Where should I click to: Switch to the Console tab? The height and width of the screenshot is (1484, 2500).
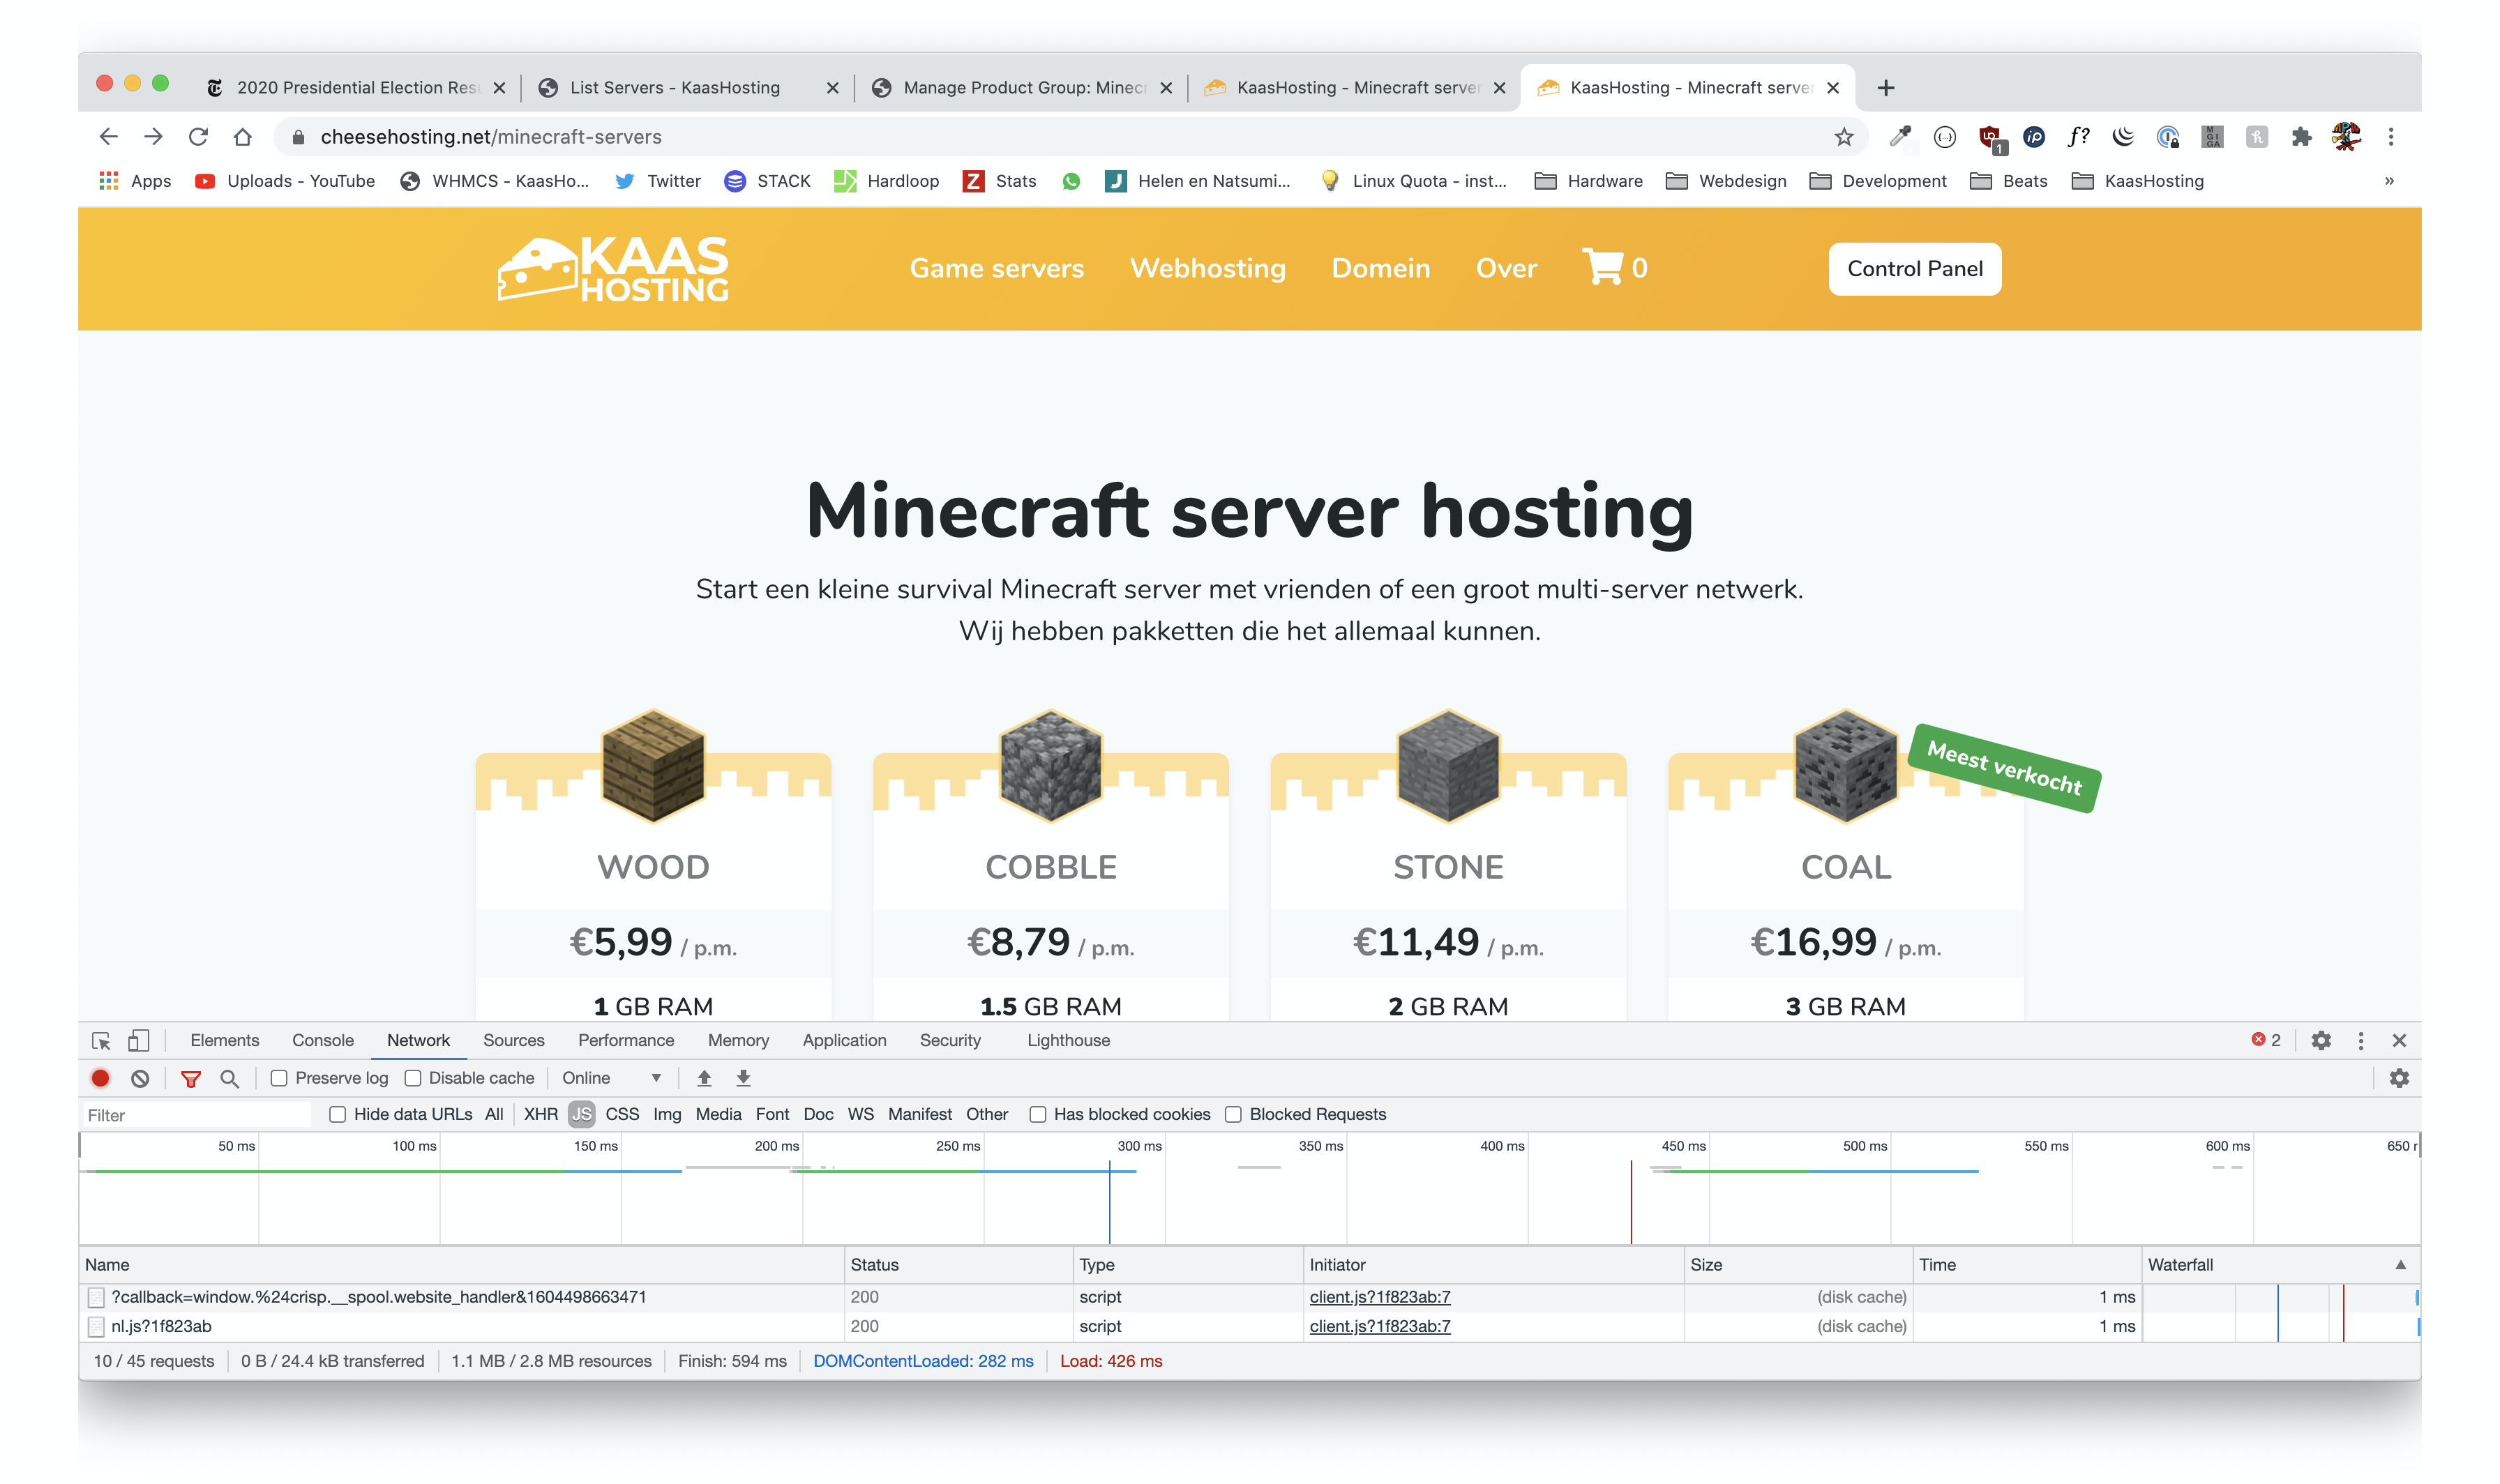(322, 1040)
